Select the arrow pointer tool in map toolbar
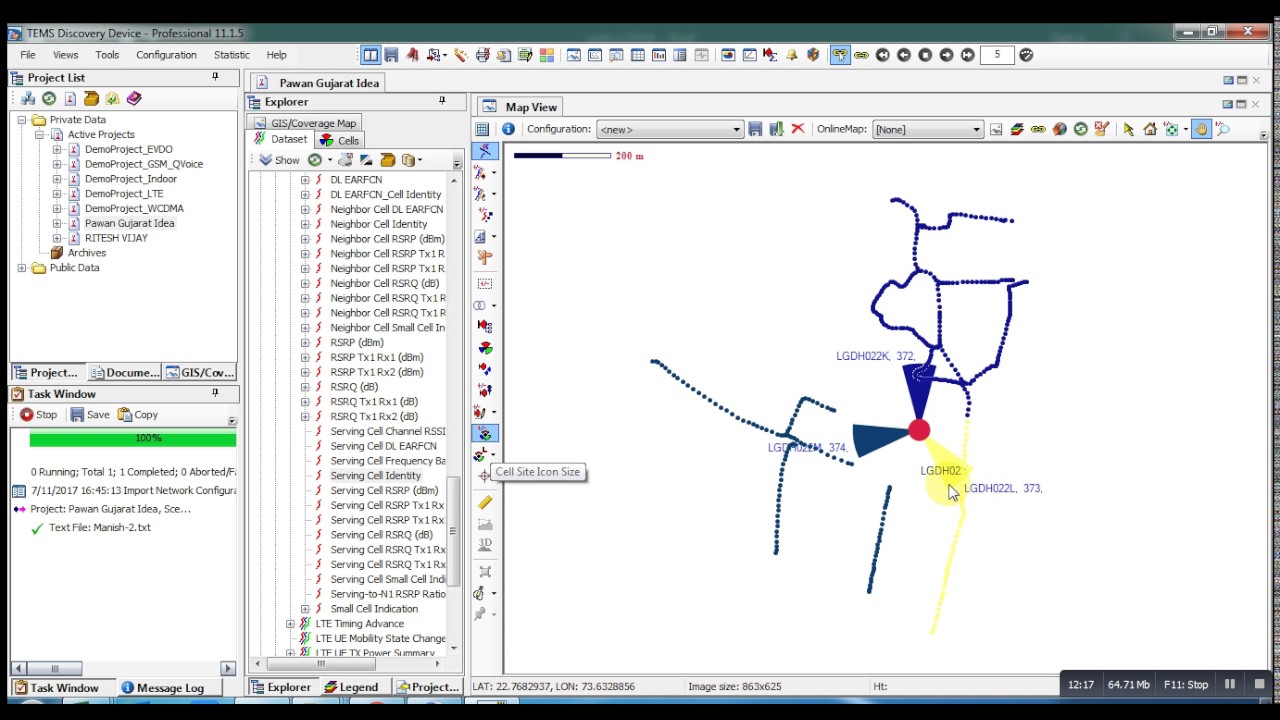 coord(1128,129)
